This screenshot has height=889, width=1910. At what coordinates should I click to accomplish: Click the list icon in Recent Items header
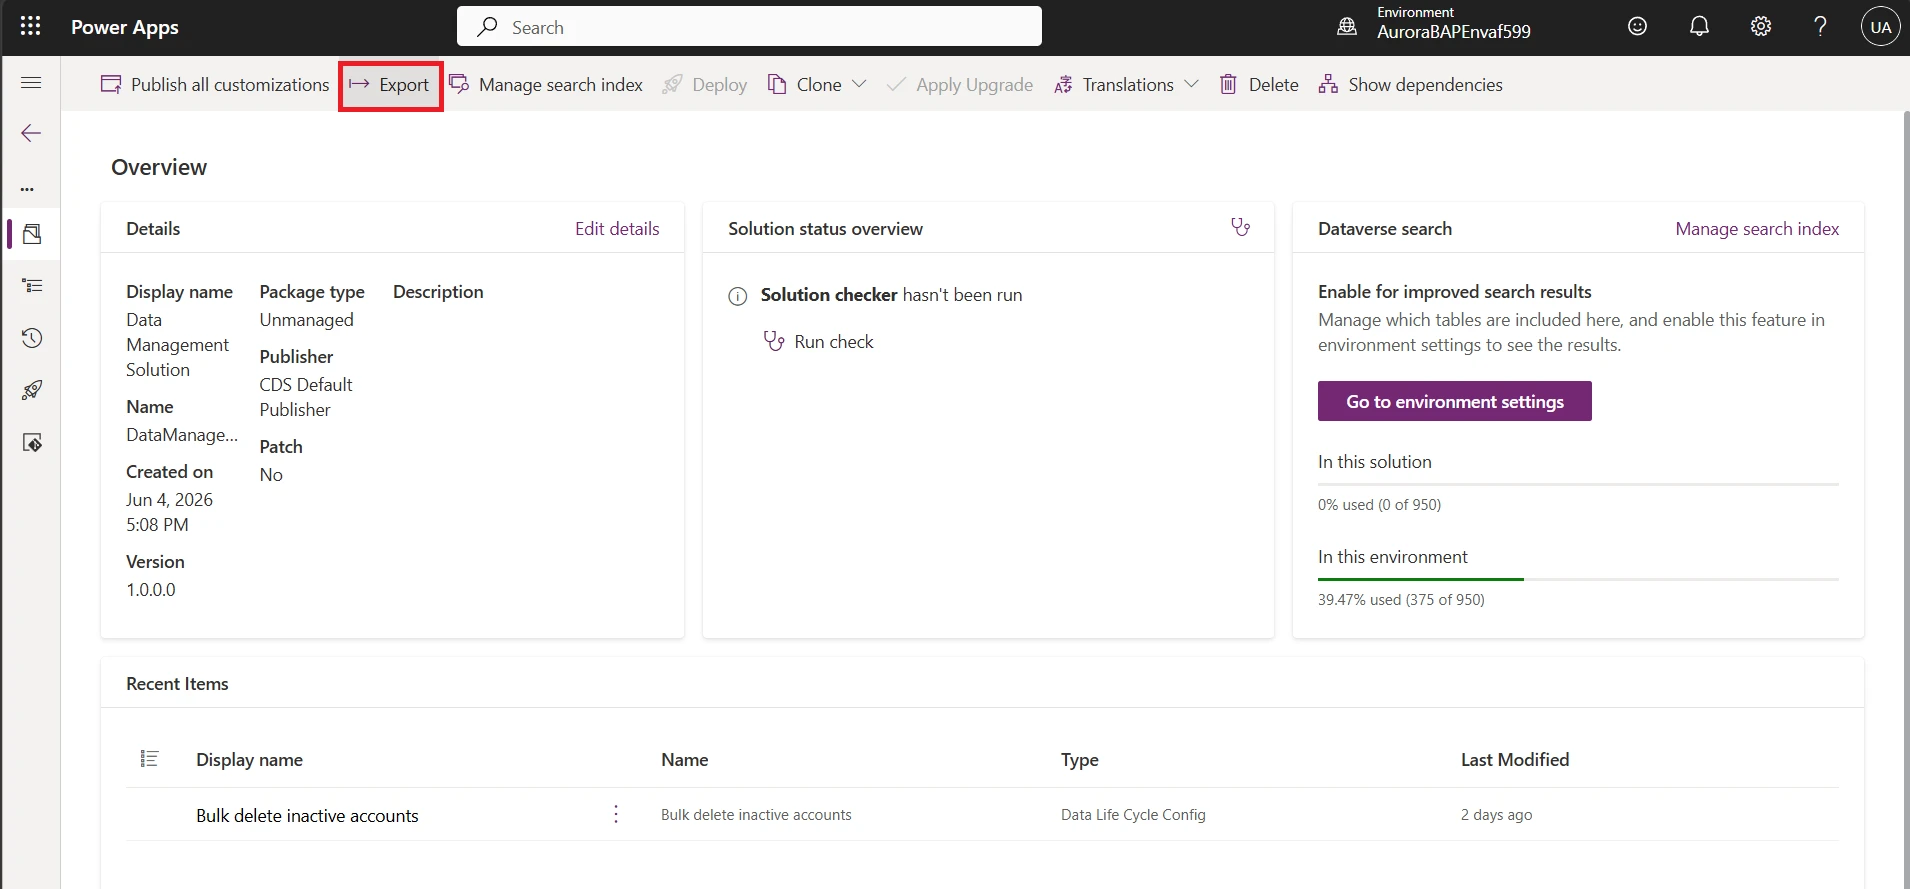[x=149, y=759]
